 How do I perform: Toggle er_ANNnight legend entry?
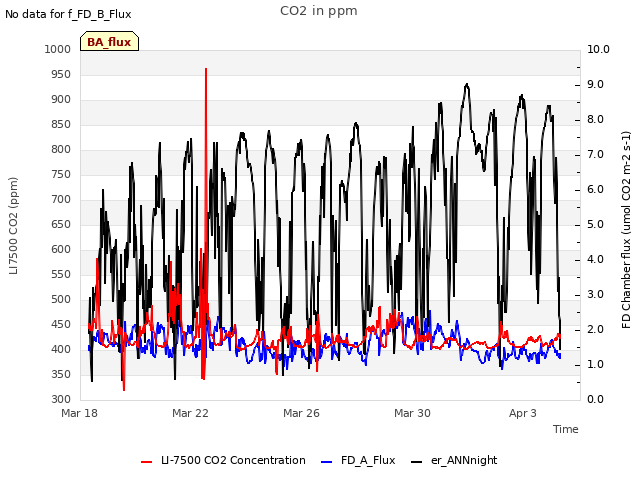454,460
